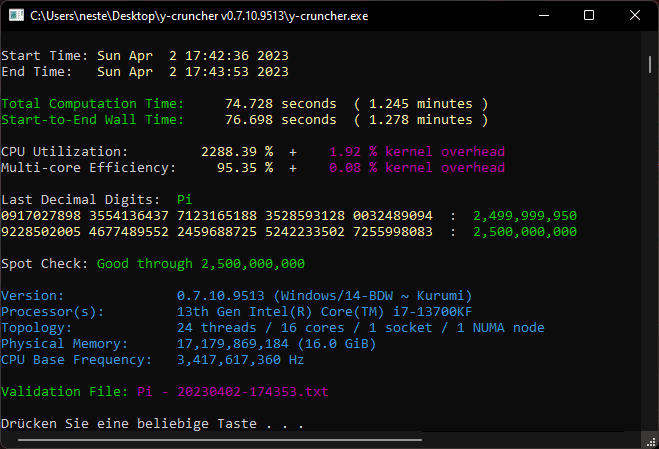Viewport: 659px width, 449px height.
Task: Click the '( 1.245 minutes )' text
Action: pos(421,103)
